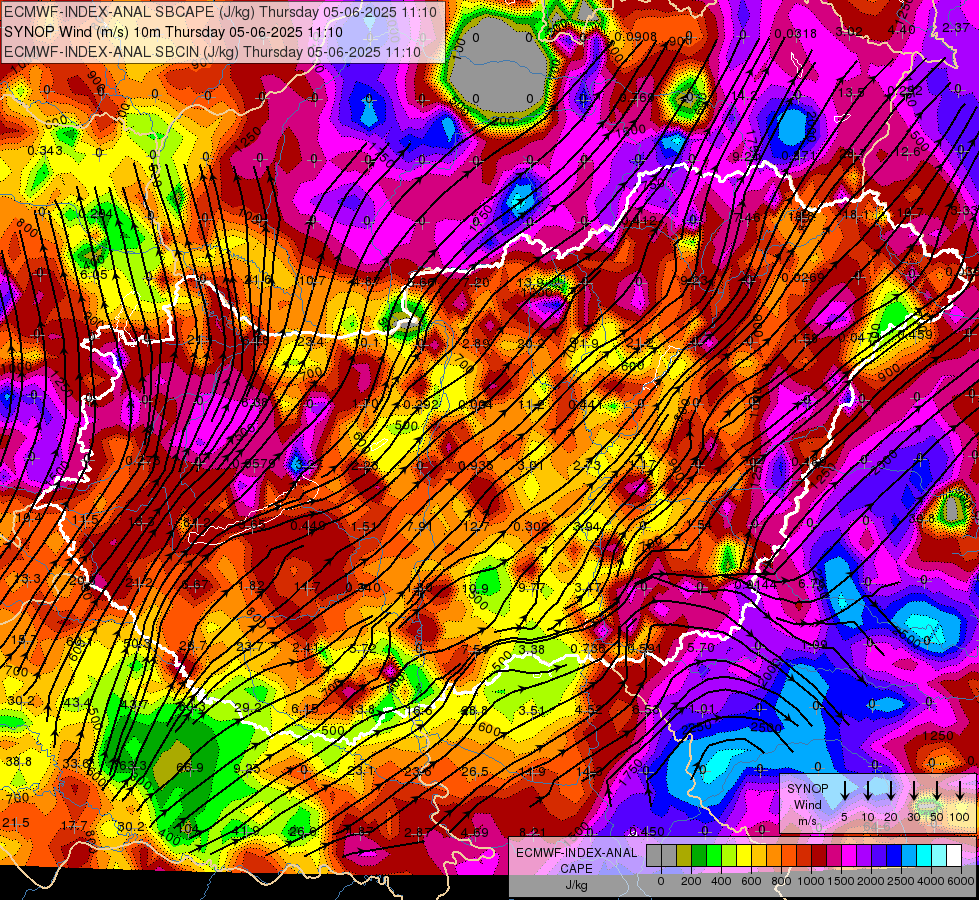Image resolution: width=979 pixels, height=900 pixels.
Task: Pick the pure blue CAPE legend swatch
Action: tap(894, 856)
